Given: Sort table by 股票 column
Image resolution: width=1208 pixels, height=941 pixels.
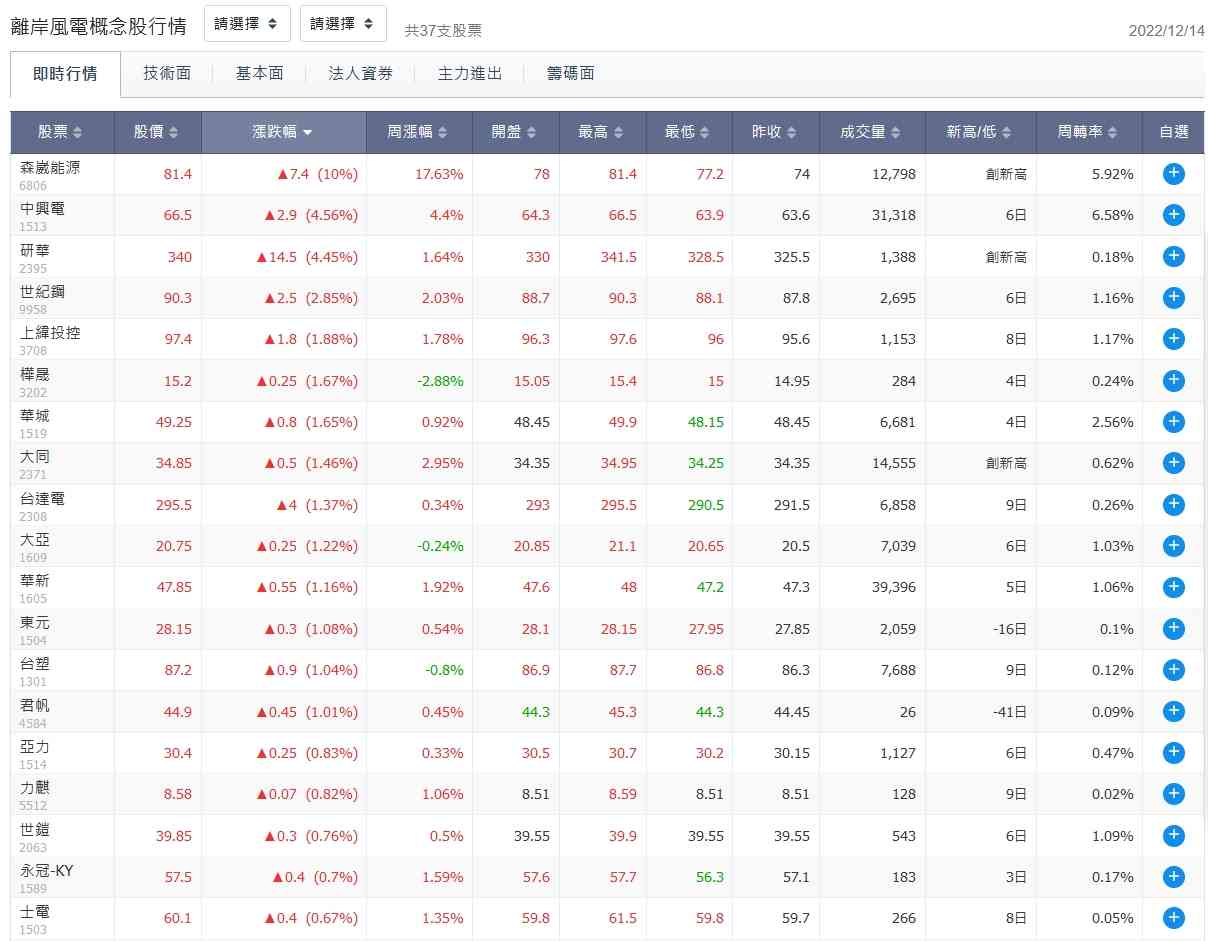Looking at the screenshot, I should (62, 132).
